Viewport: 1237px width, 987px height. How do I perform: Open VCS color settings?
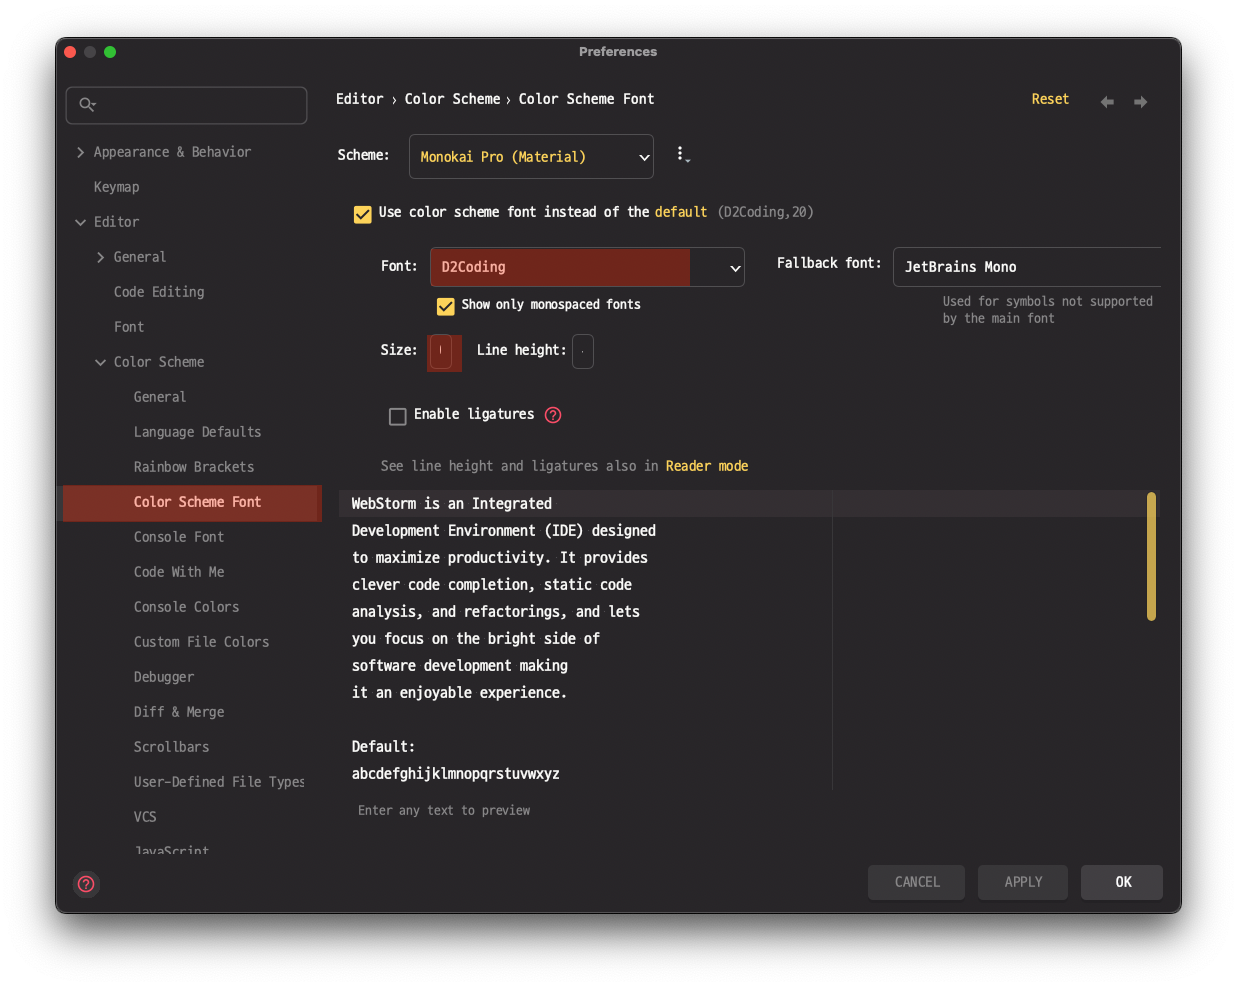point(145,817)
